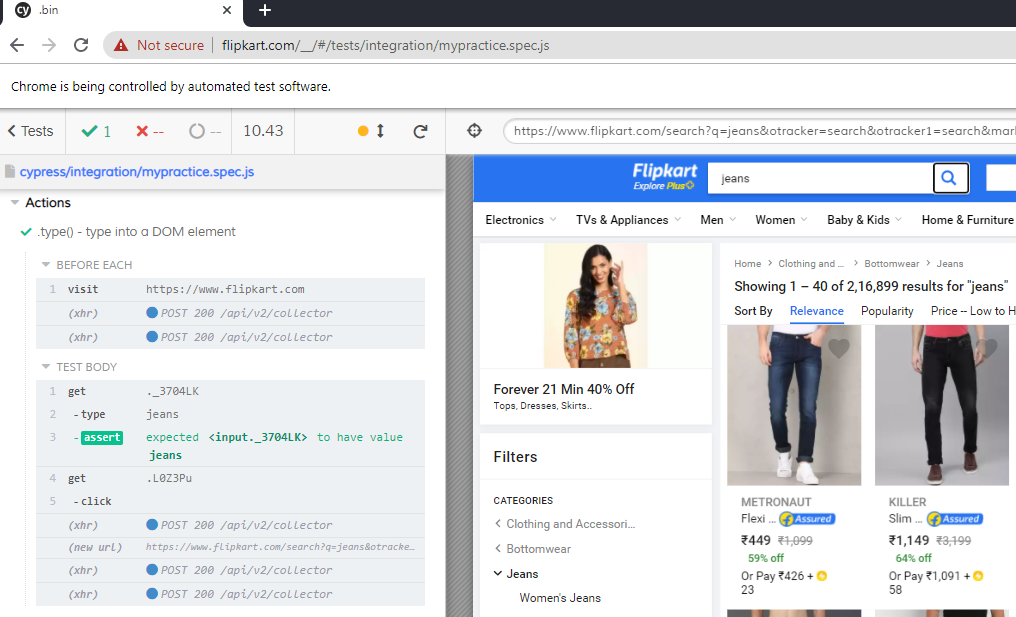Wishlist the Metronaut jeans heart icon
This screenshot has width=1016, height=617.
pyautogui.click(x=839, y=348)
